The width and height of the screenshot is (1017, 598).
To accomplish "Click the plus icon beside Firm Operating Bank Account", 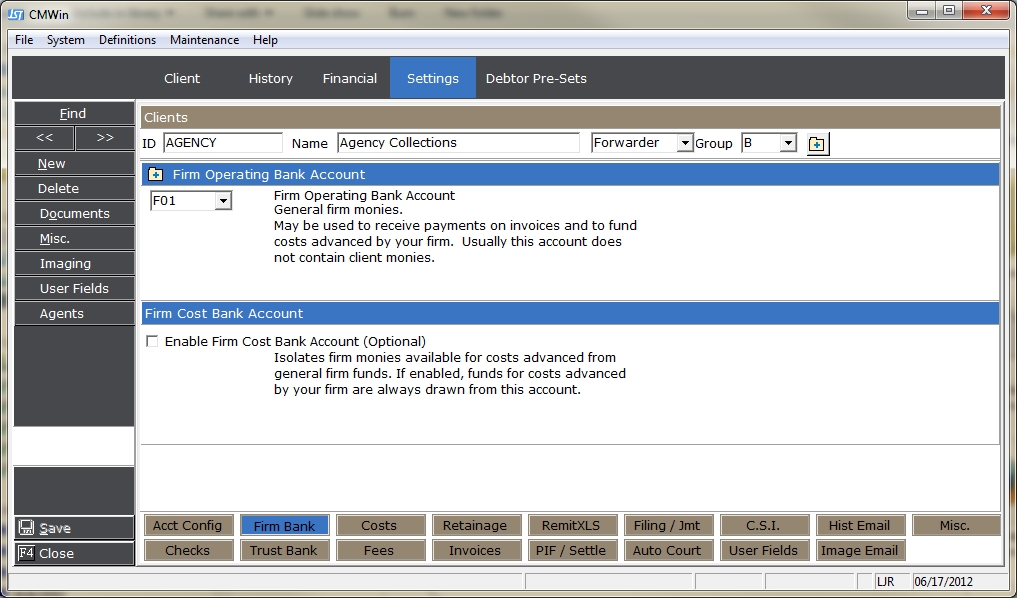I will (x=156, y=174).
